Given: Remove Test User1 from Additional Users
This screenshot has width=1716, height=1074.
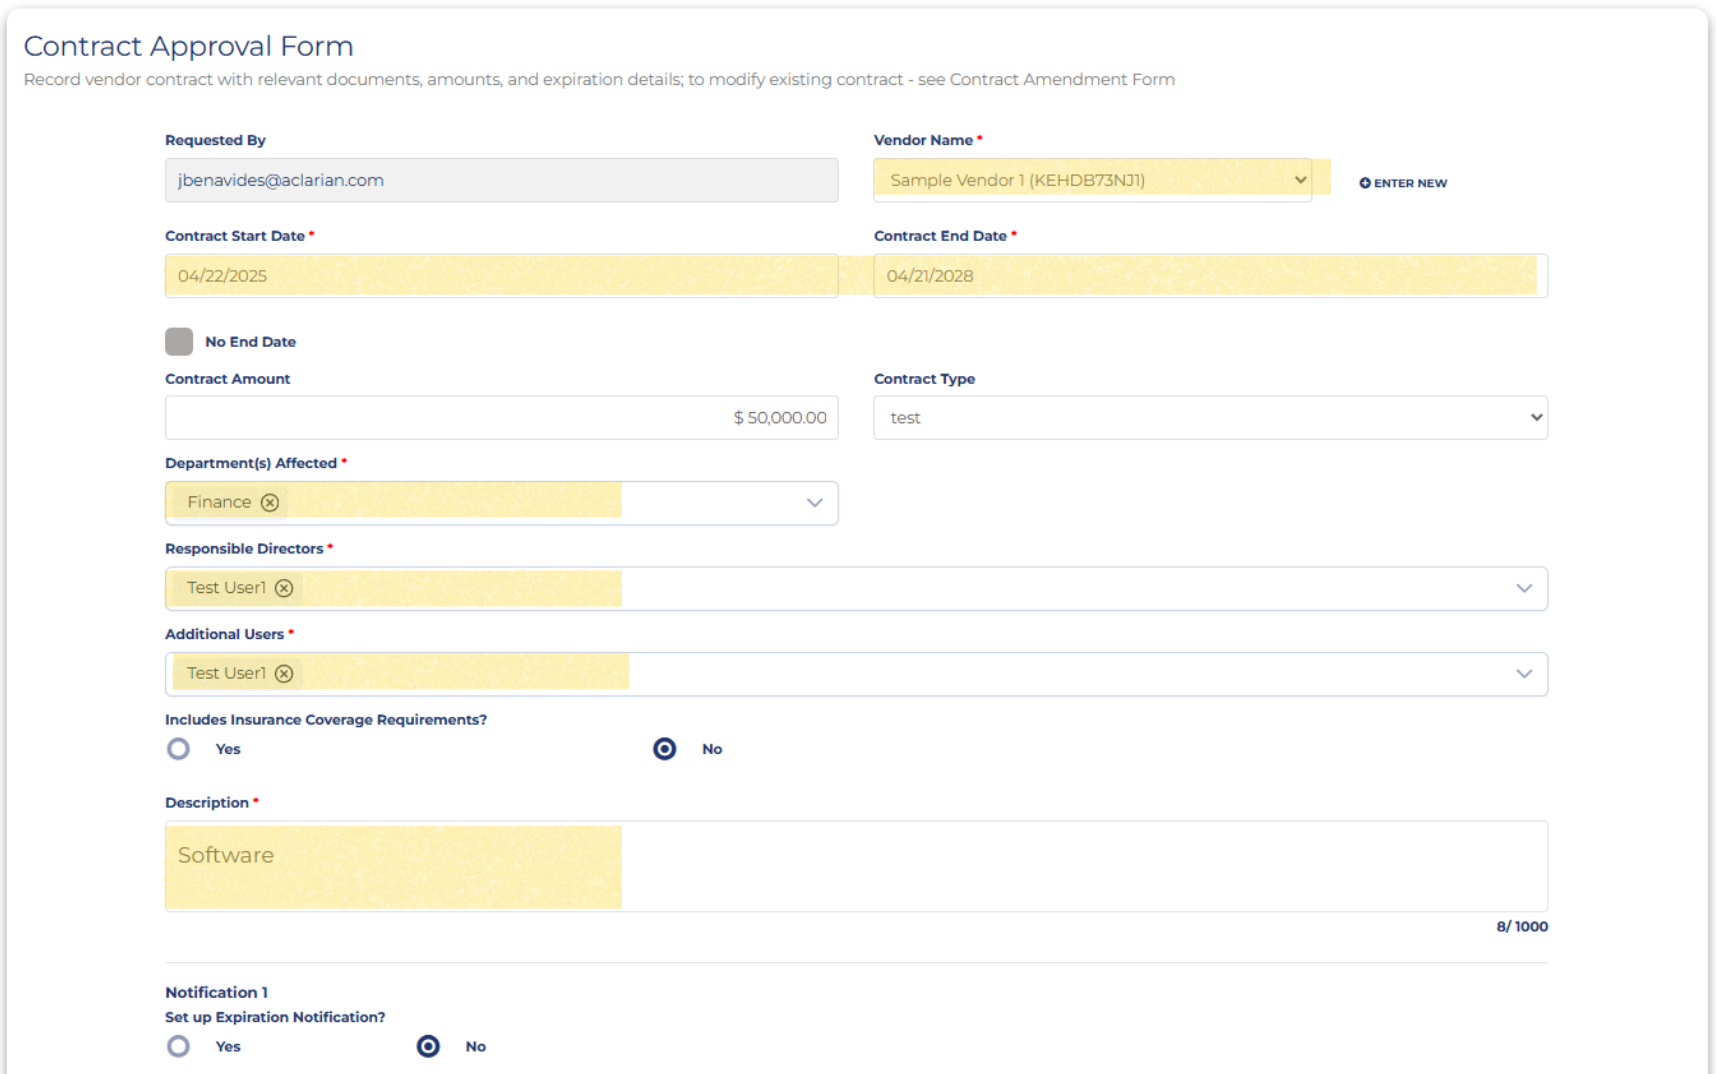Looking at the screenshot, I should [x=284, y=674].
